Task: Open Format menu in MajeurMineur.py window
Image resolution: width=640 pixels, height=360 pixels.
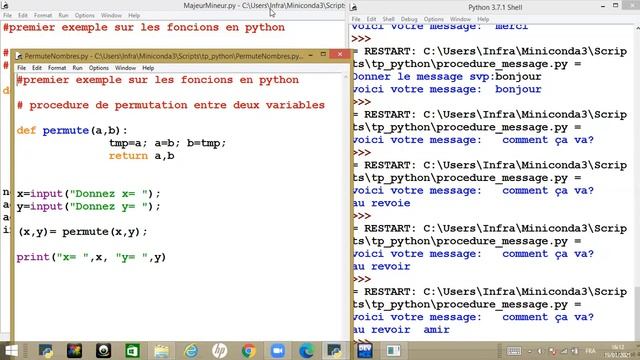Action: pyautogui.click(x=43, y=15)
